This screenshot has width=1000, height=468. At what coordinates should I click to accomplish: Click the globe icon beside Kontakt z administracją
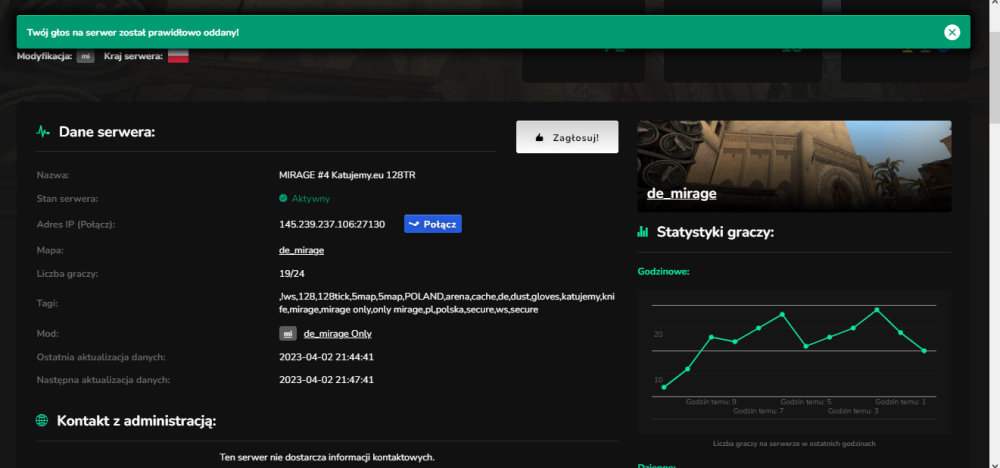[42, 420]
